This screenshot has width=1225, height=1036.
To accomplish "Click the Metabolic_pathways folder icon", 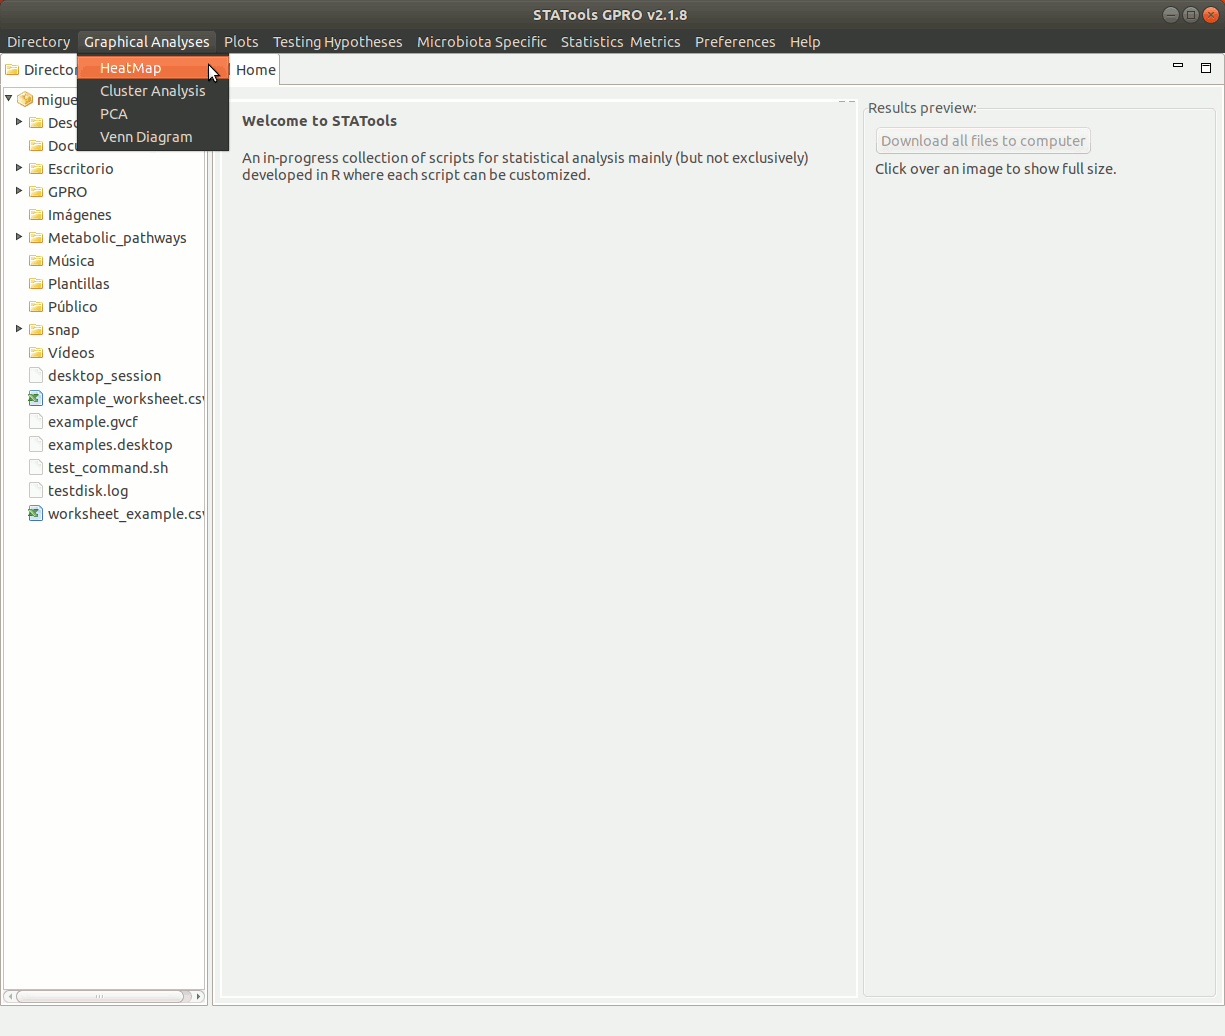I will (x=36, y=238).
